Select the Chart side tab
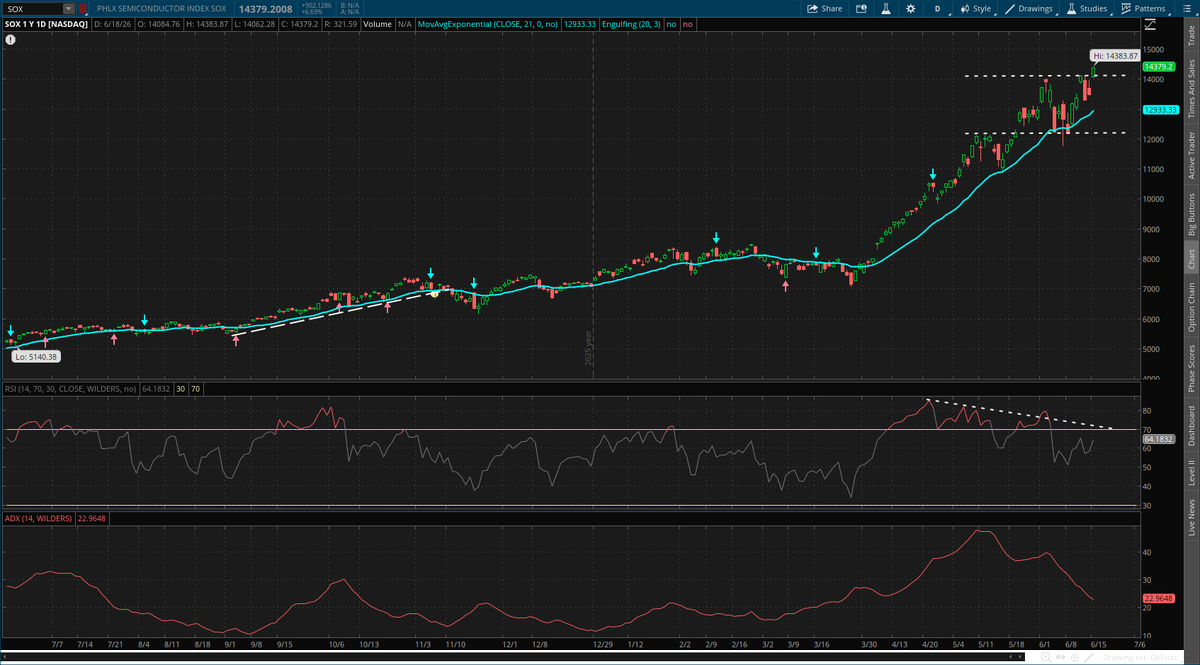 (x=1191, y=260)
